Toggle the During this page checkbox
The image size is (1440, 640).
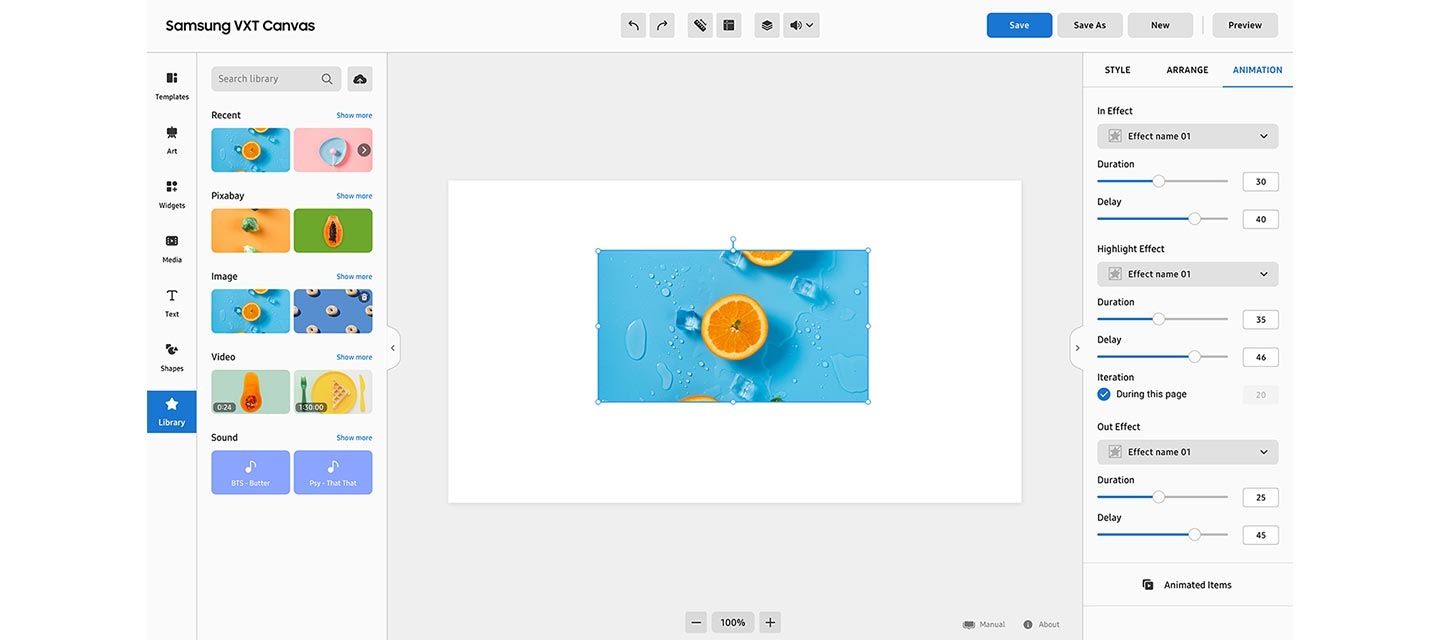point(1104,394)
